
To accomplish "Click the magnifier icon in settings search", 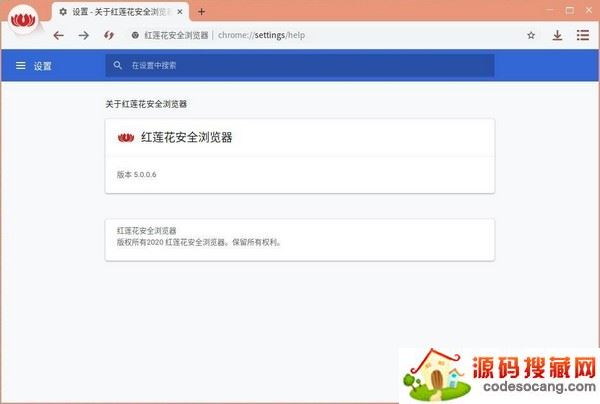I will click(x=117, y=65).
